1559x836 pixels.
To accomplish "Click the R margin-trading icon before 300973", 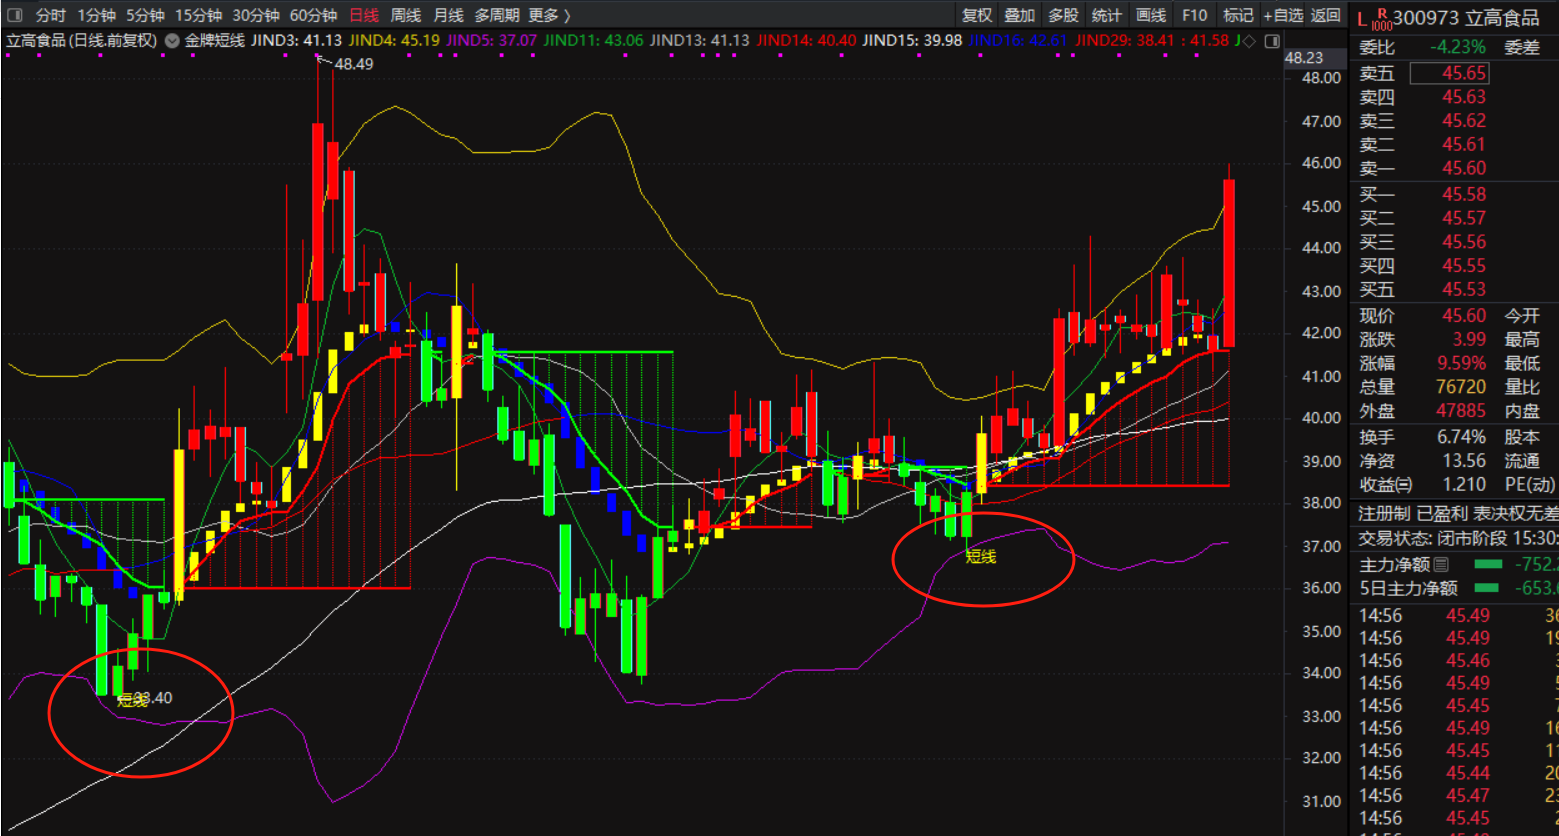I will point(1381,19).
